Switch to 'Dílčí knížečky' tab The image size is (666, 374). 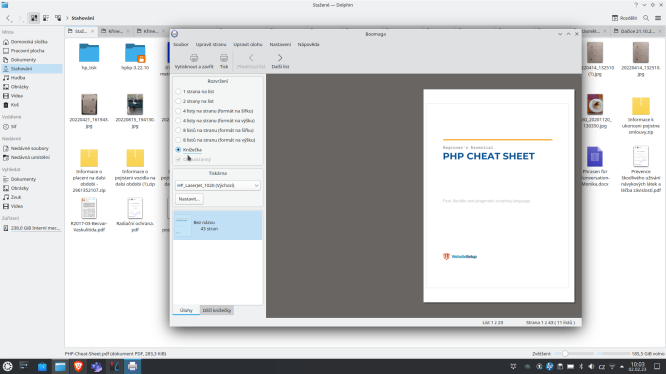(x=217, y=310)
